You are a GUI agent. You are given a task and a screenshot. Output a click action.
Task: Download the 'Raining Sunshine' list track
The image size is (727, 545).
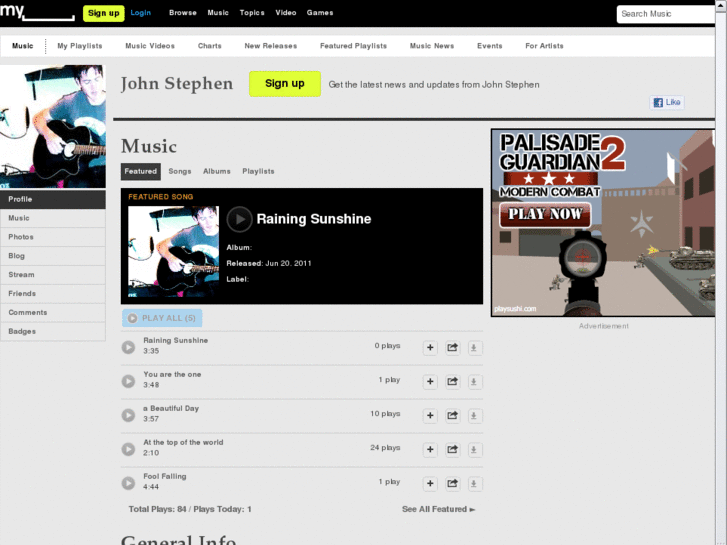[x=474, y=347]
